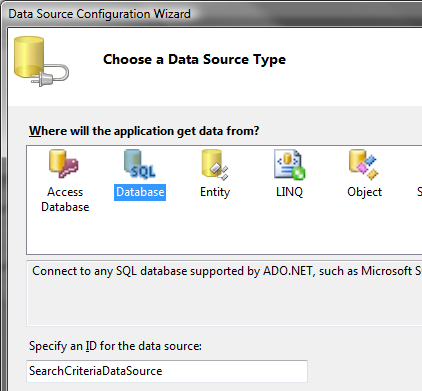Choose the SQL Database cylinder icon
422x391 pixels.
(139, 164)
